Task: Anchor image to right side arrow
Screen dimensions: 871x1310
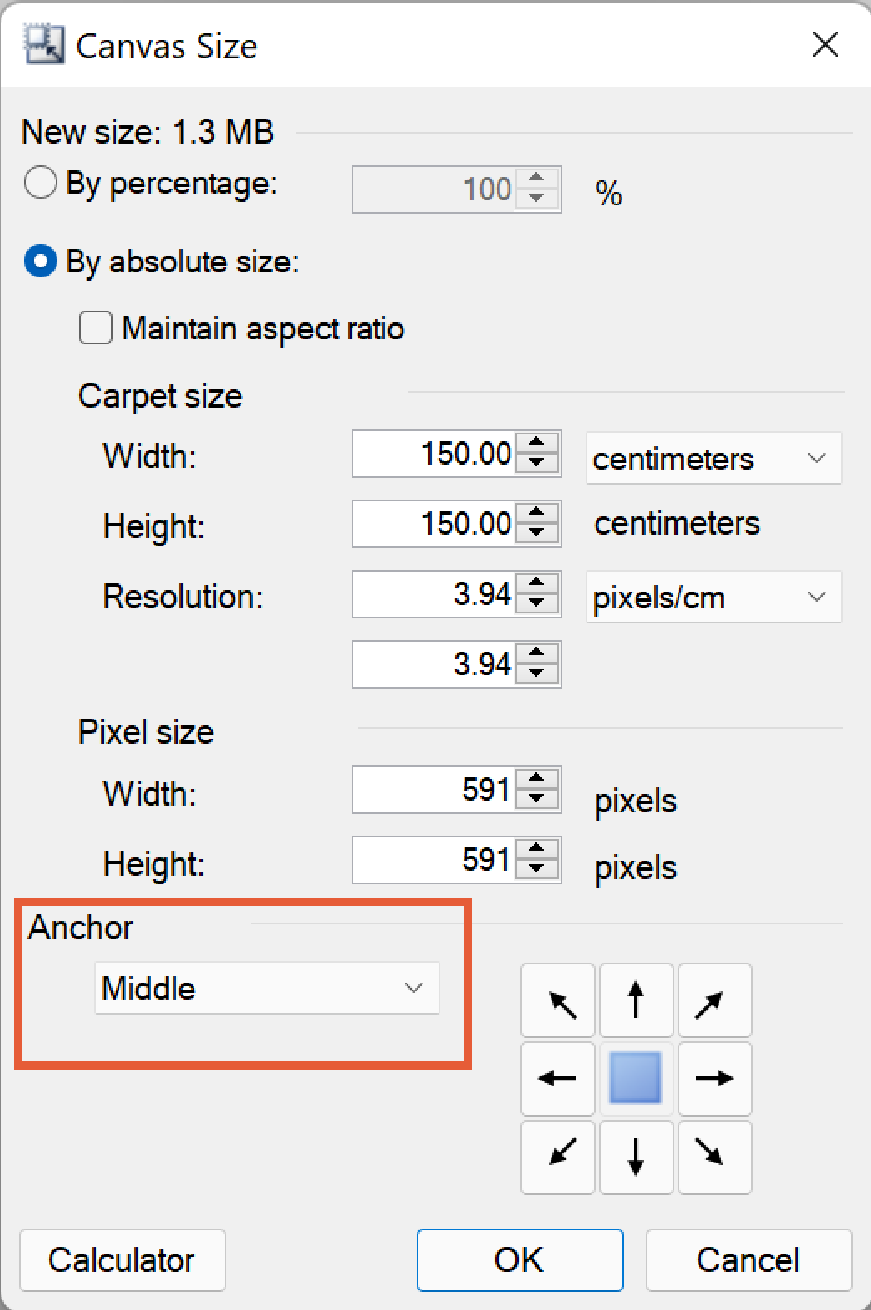Action: [x=714, y=1078]
